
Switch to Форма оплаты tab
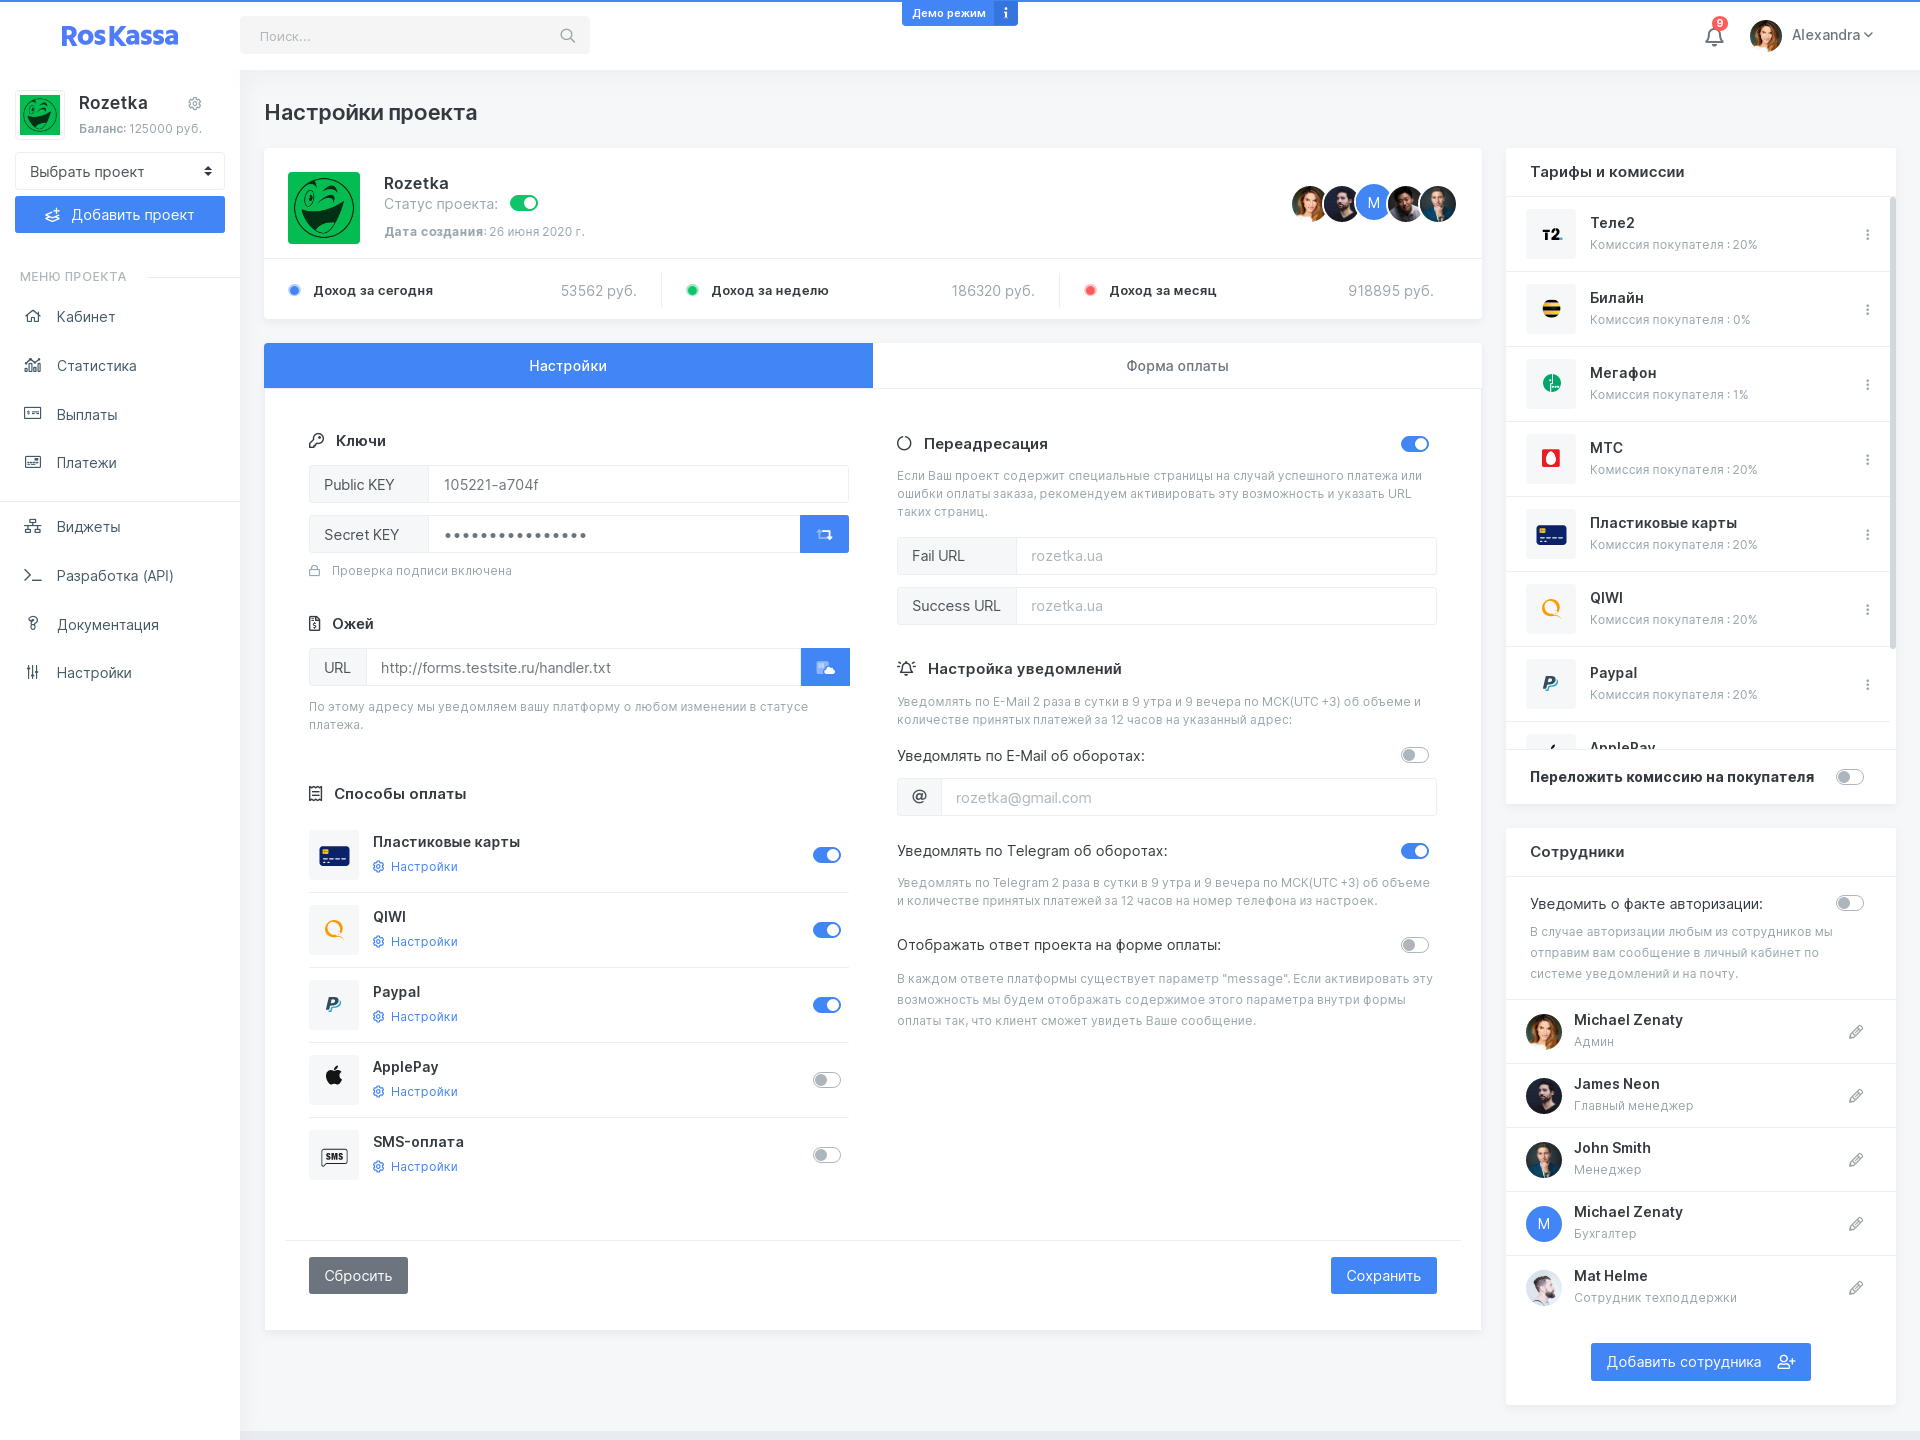point(1176,365)
